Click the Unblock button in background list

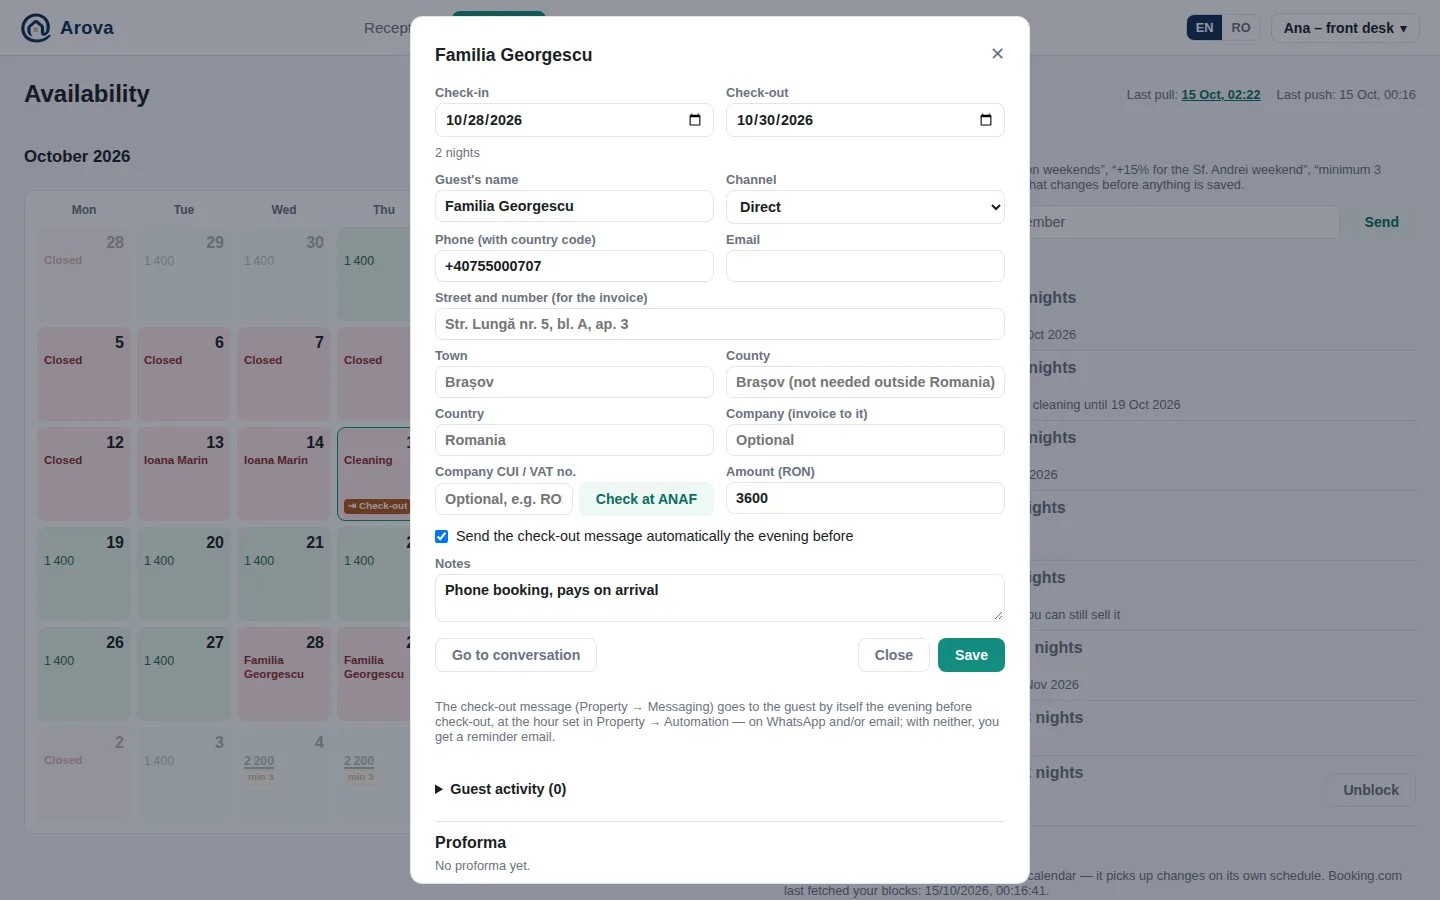1371,790
